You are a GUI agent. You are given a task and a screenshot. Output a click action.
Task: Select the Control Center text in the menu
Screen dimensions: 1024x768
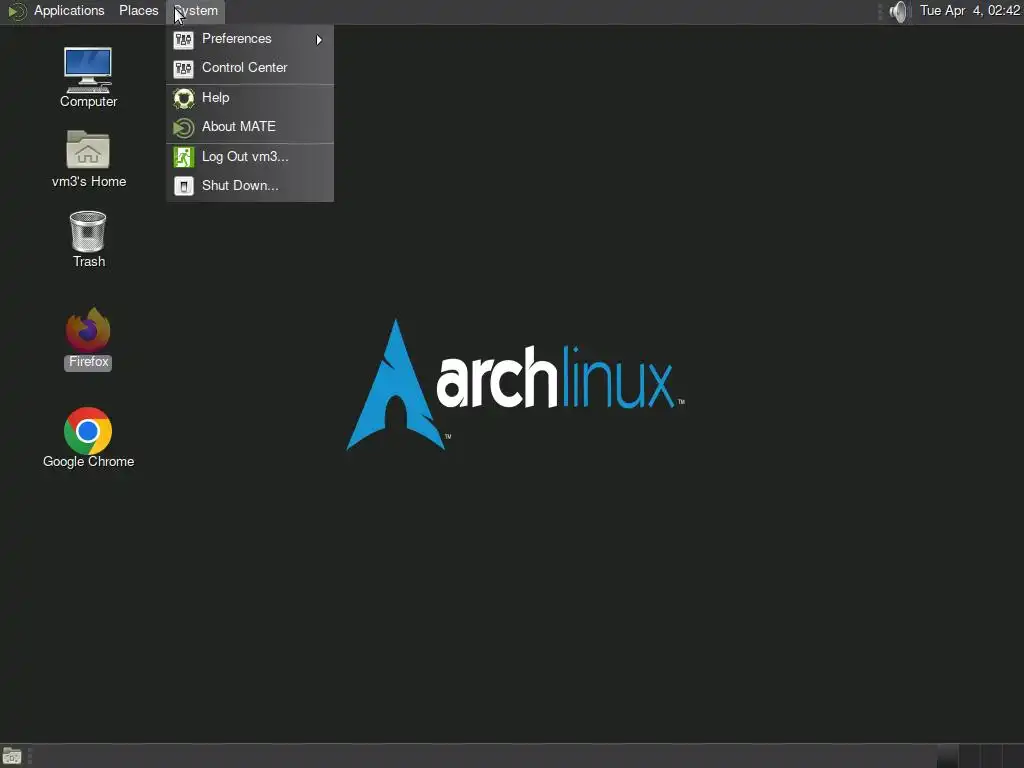pyautogui.click(x=244, y=68)
